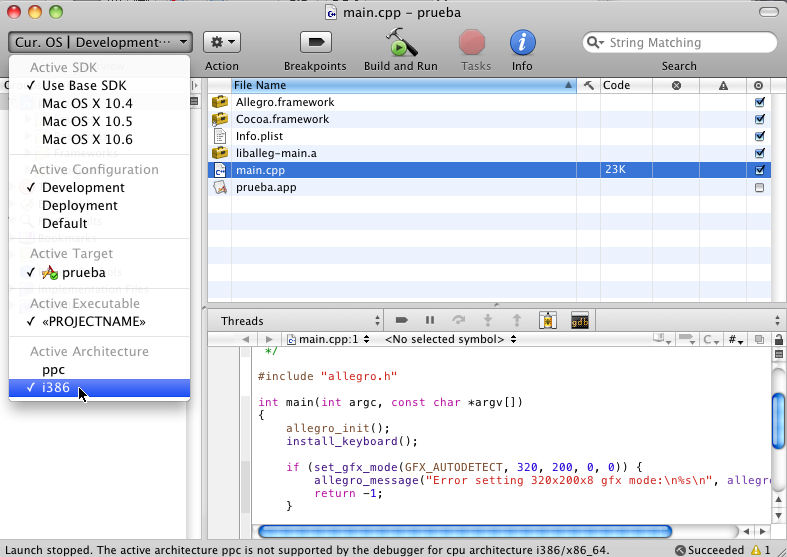Choose Mac OS X 10.6 SDK
787x557 pixels.
click(99, 140)
